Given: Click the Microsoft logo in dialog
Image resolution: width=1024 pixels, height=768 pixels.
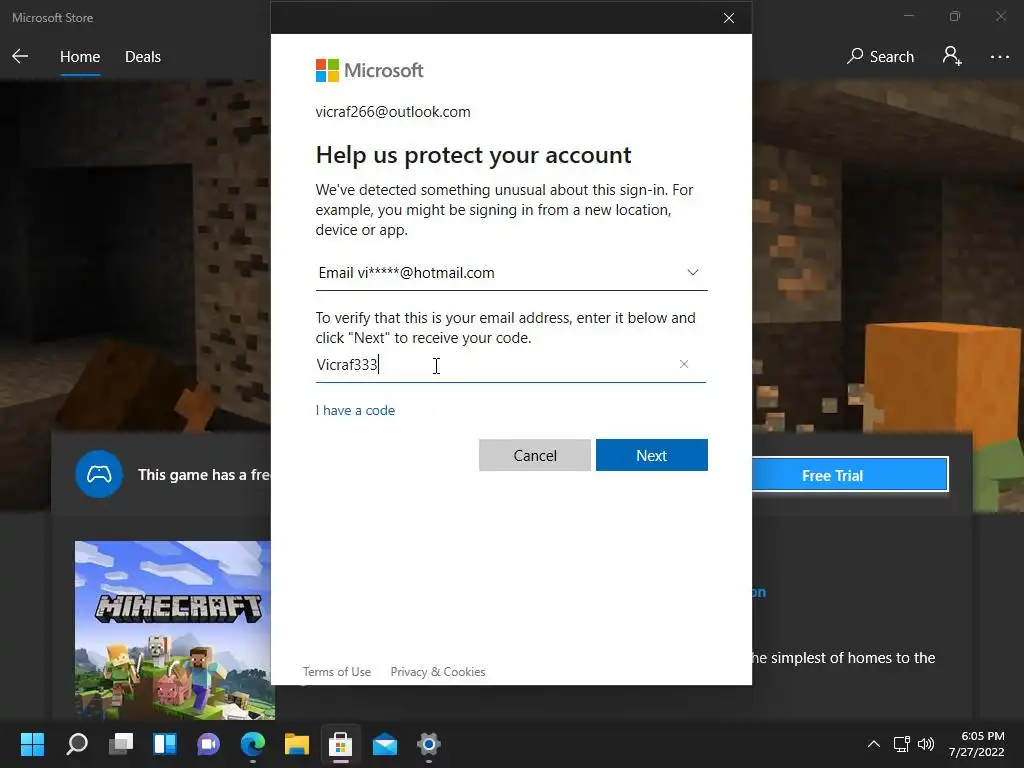Looking at the screenshot, I should (370, 71).
